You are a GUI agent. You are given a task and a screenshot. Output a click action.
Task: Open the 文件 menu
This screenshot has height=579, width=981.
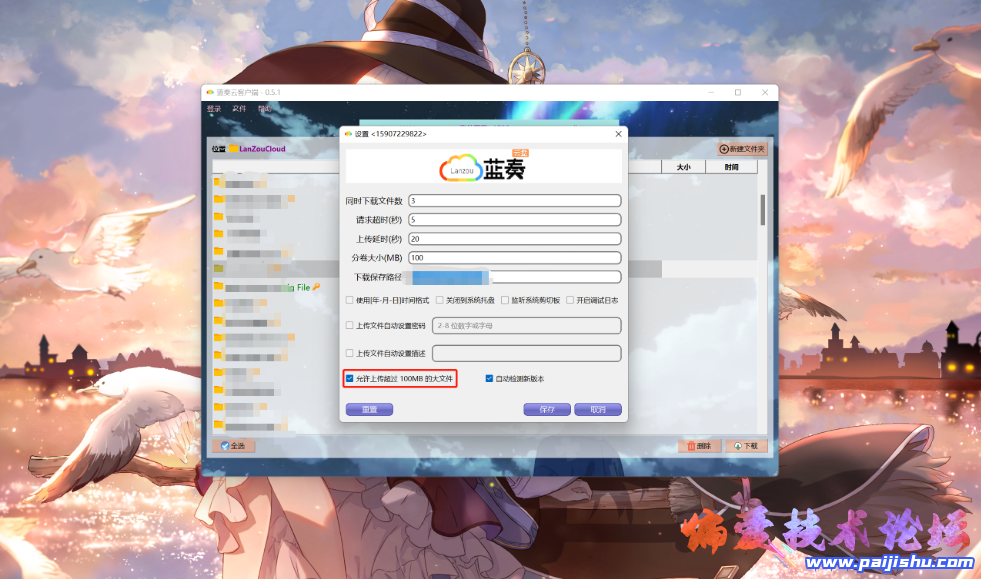coord(239,108)
